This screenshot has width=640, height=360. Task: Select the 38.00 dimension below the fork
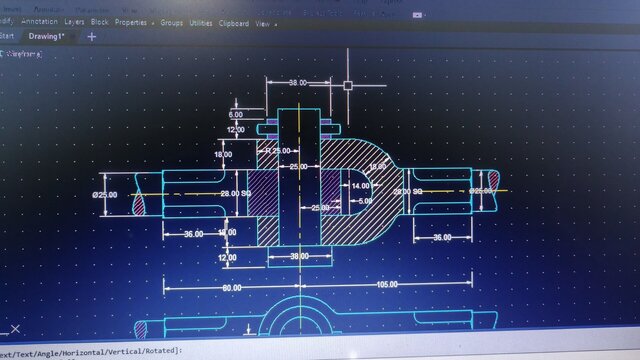[x=300, y=256]
